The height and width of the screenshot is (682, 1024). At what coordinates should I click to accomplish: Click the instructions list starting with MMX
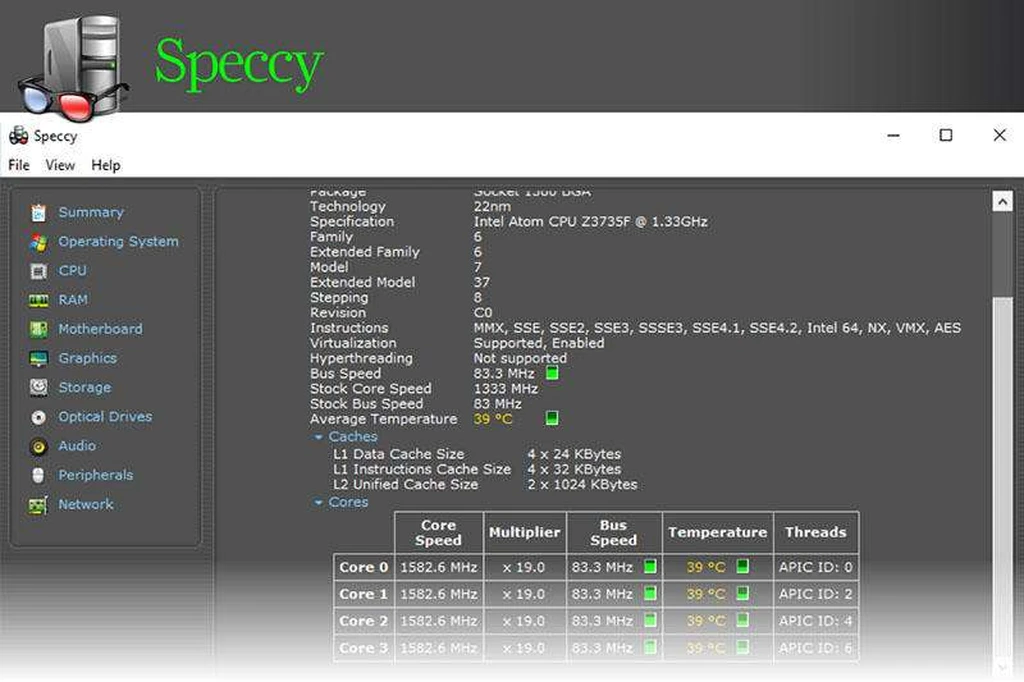click(x=717, y=328)
